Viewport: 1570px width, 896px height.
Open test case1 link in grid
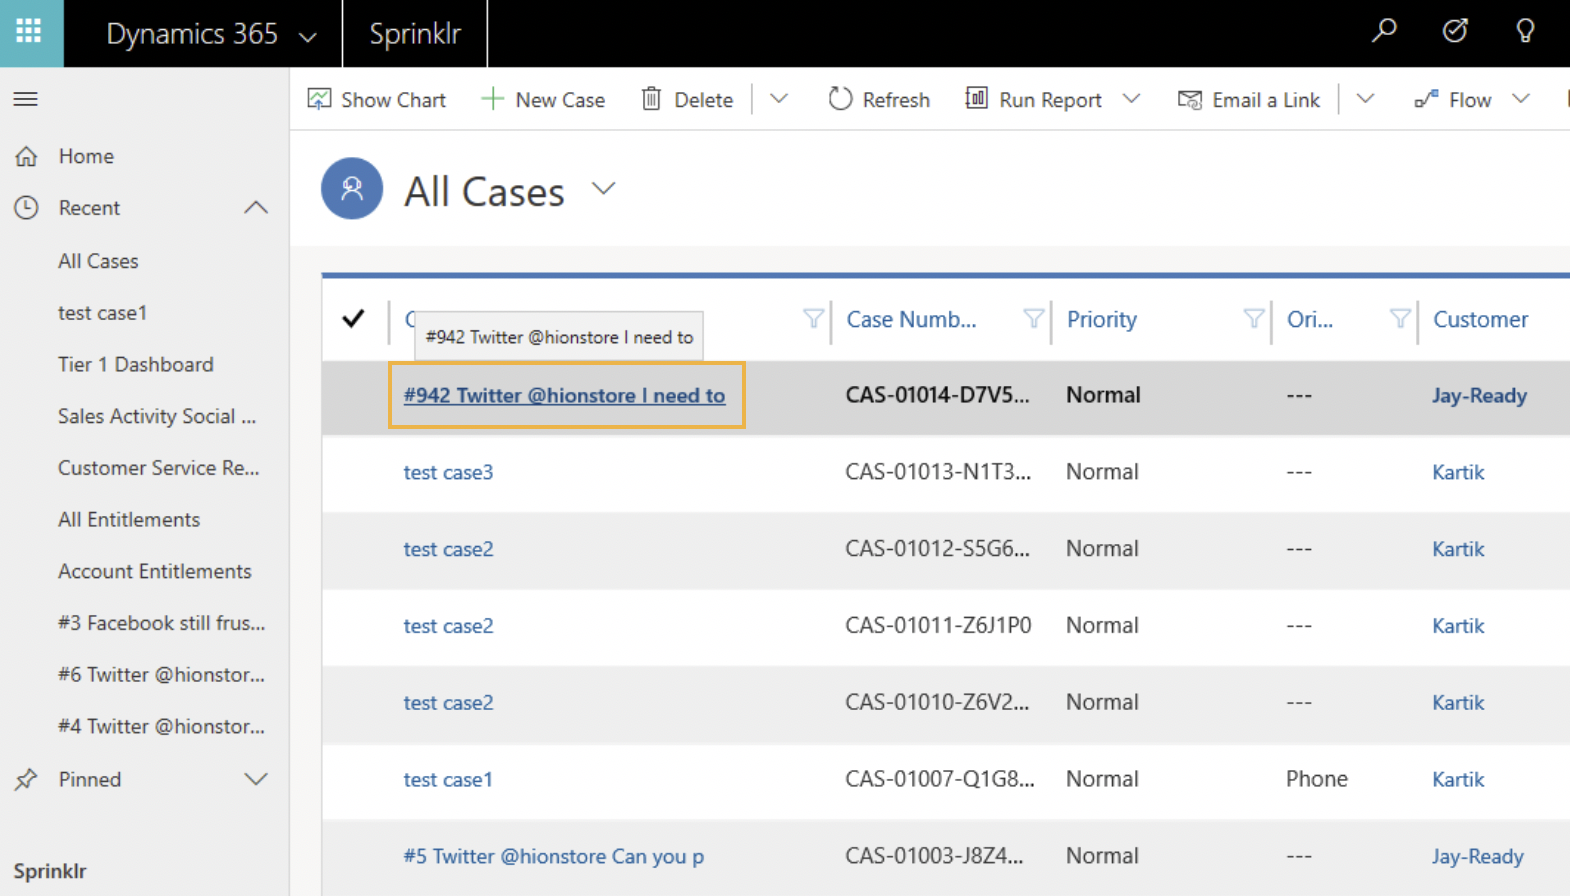(x=448, y=780)
